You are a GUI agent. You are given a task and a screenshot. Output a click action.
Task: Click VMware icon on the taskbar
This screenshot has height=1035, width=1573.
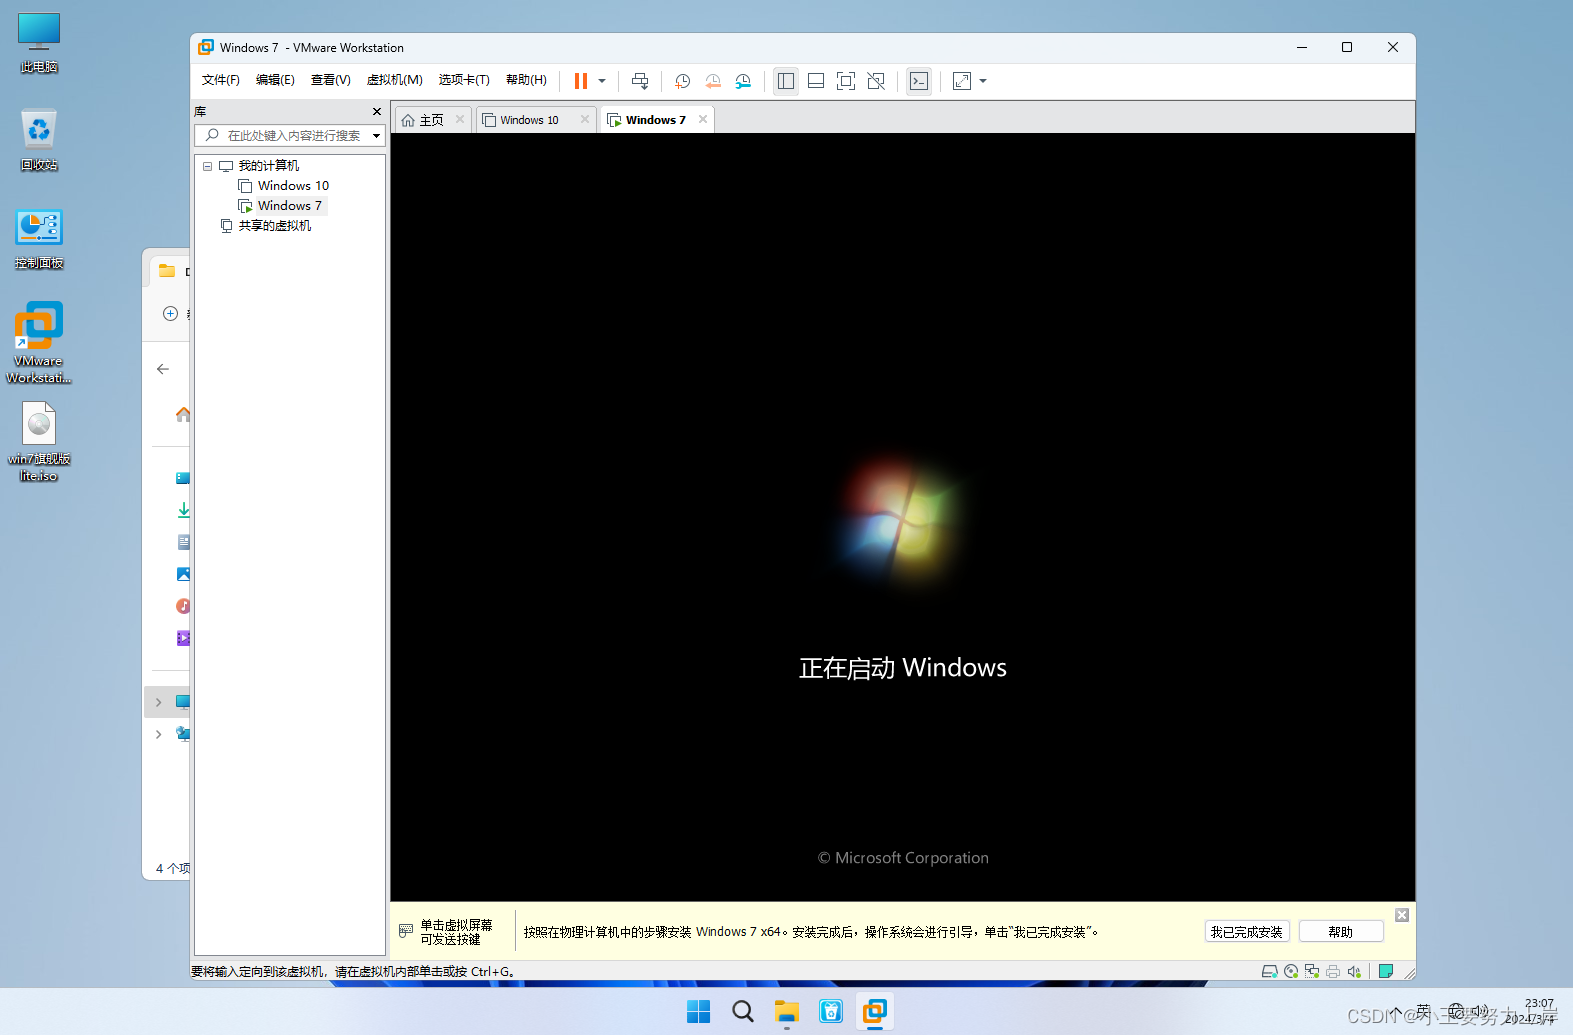875,1012
